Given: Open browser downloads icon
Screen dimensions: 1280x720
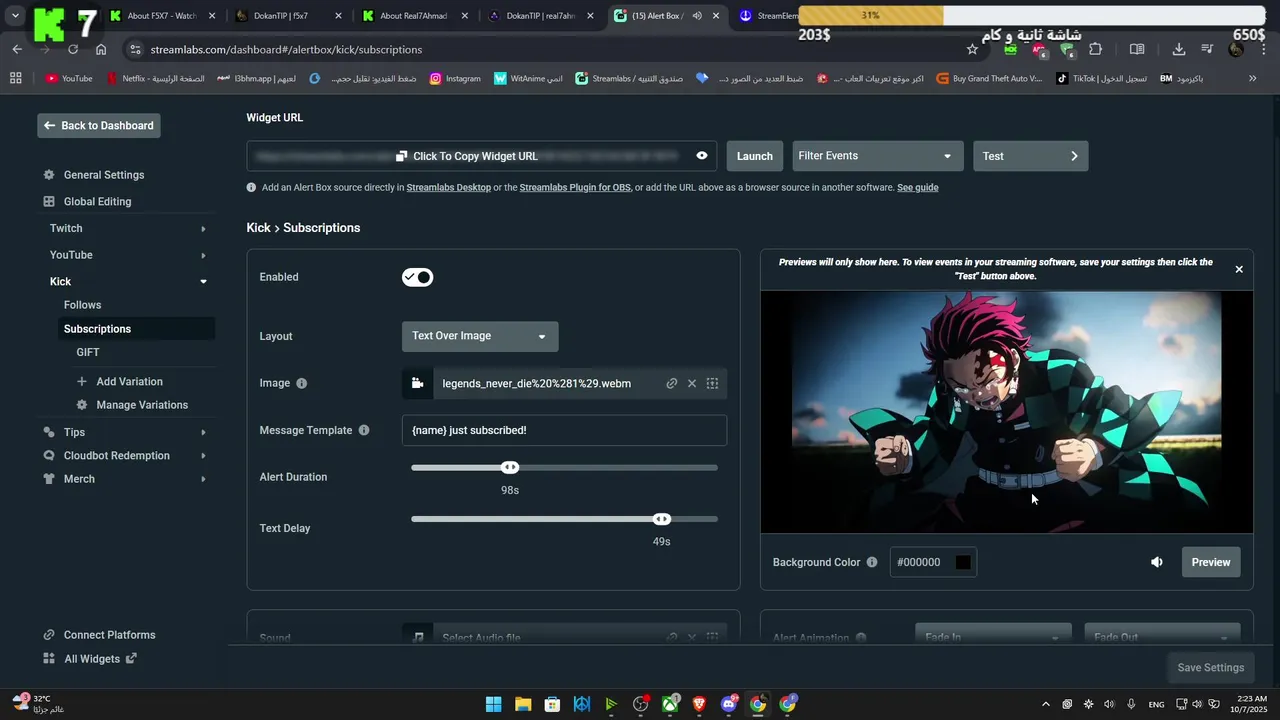Looking at the screenshot, I should point(1179,49).
